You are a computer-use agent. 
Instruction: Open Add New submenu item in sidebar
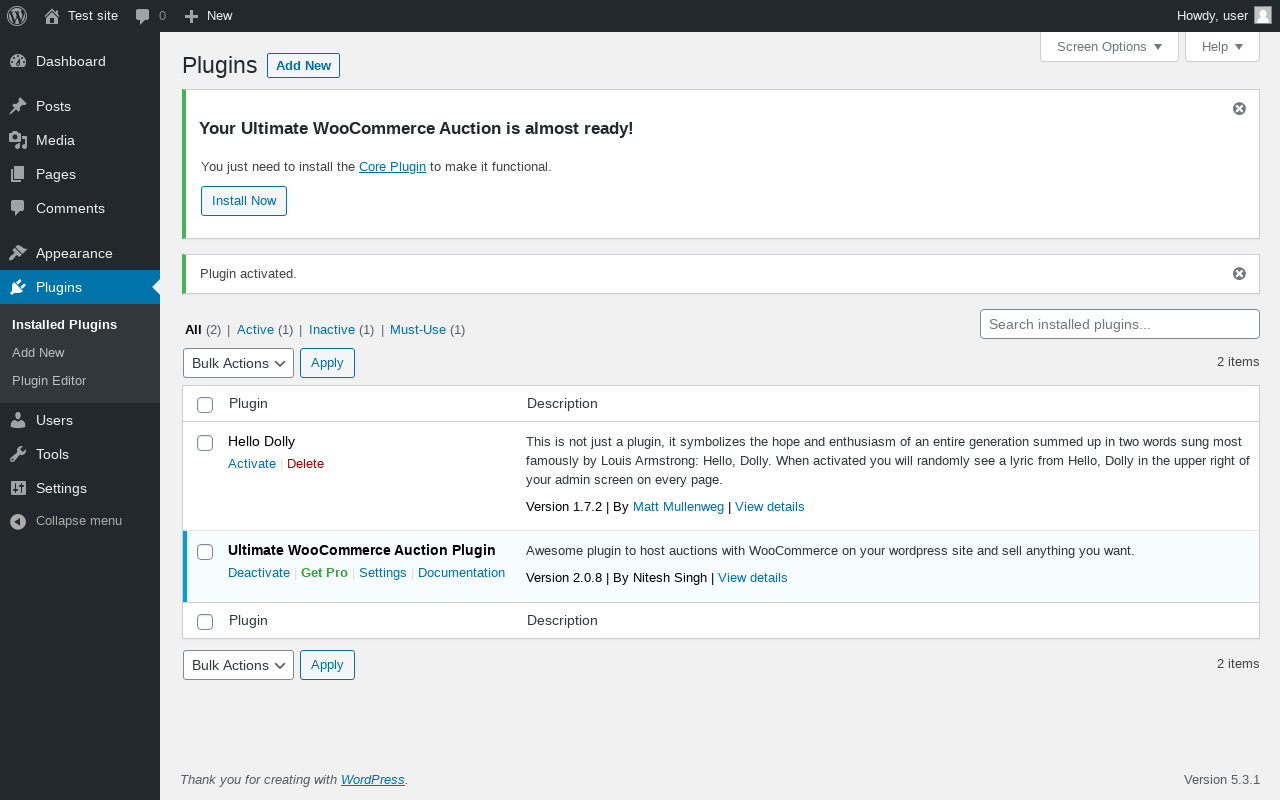click(x=38, y=352)
